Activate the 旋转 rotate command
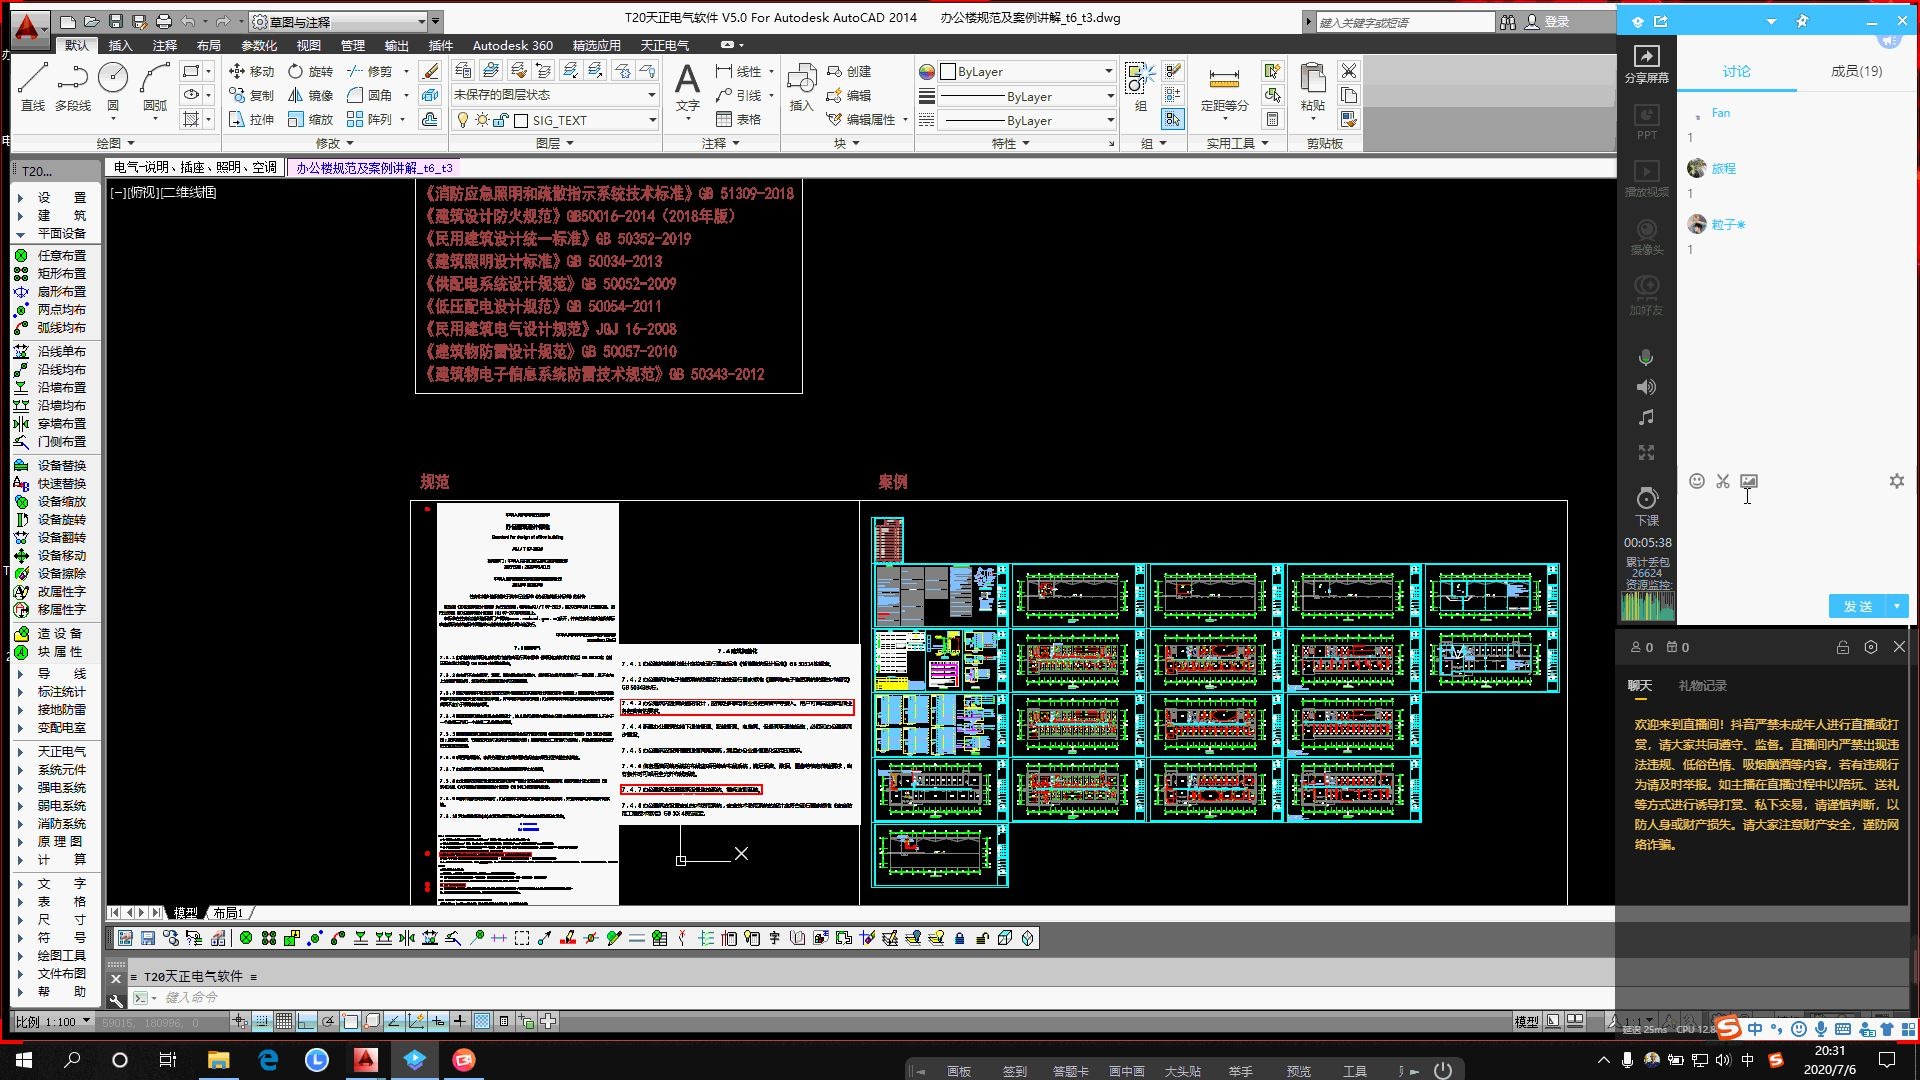The image size is (1920, 1080). 310,71
